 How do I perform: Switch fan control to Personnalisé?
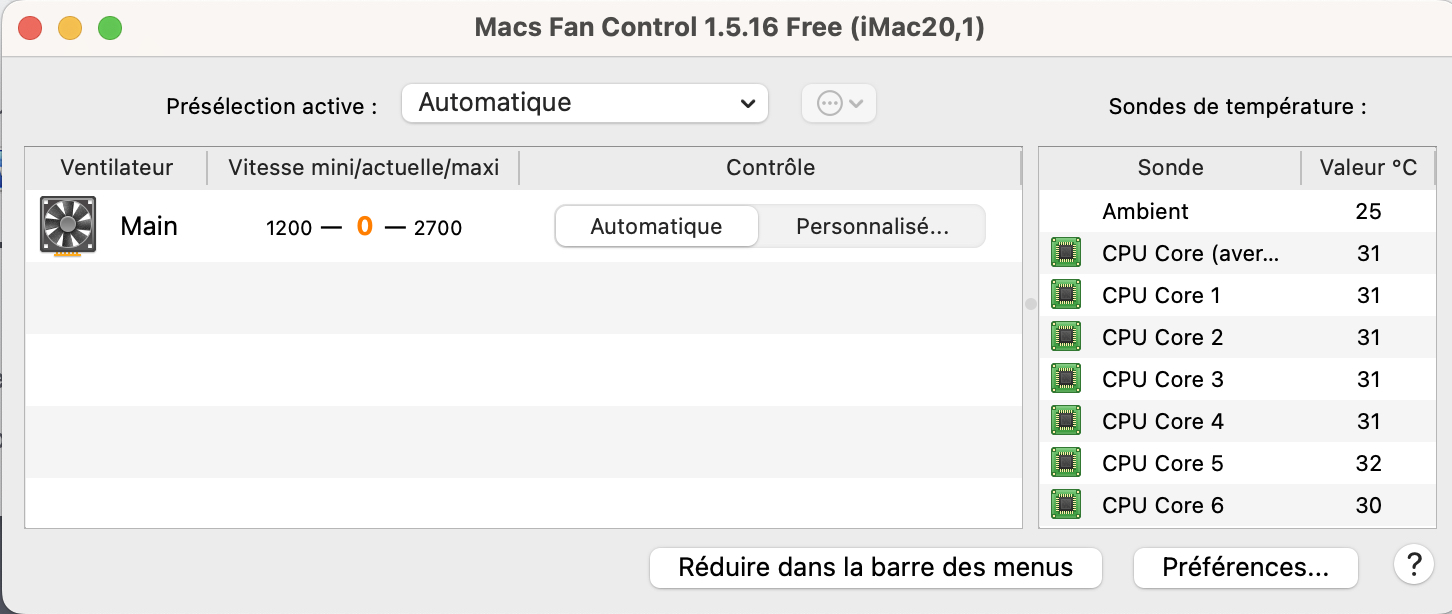click(x=872, y=226)
